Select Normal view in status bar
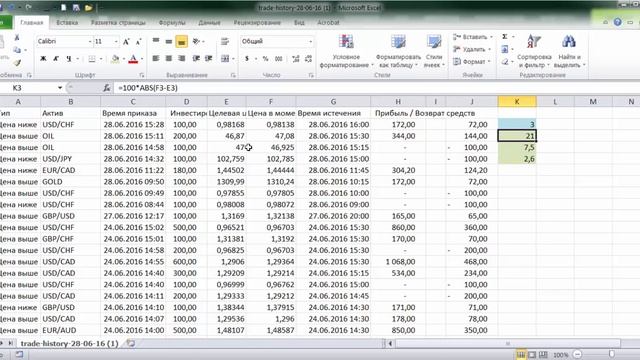 (x=520, y=354)
